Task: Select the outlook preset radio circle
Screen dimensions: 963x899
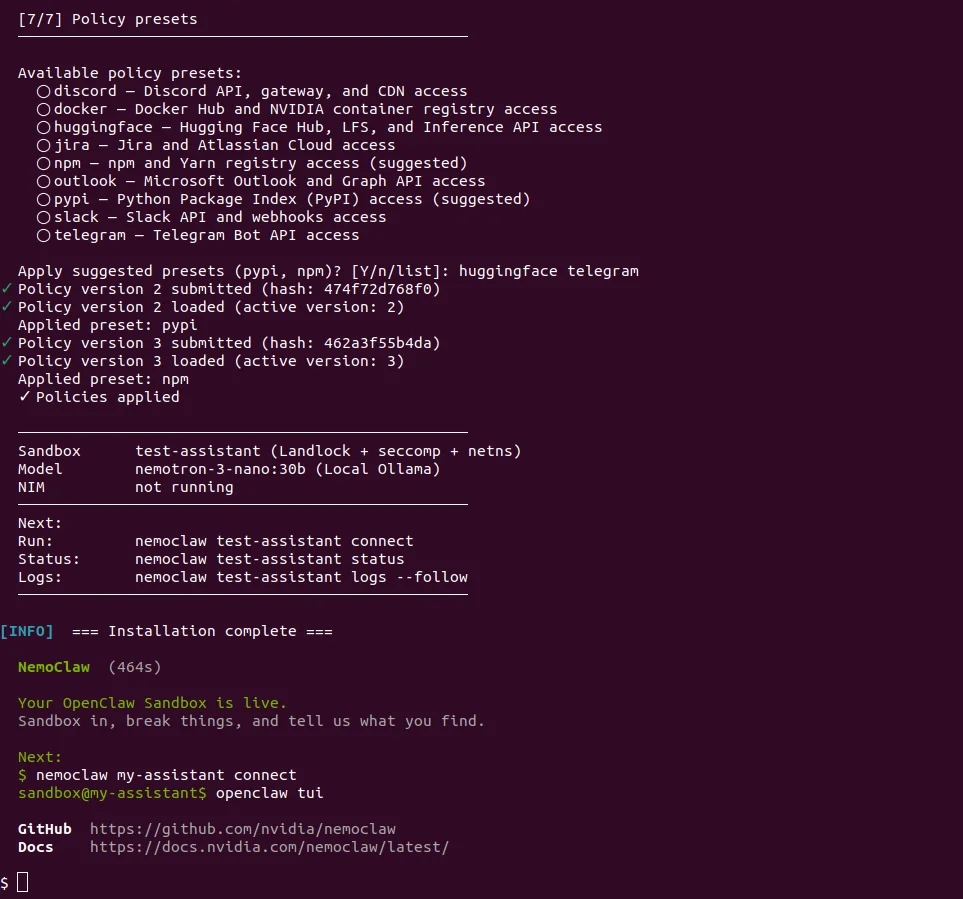Action: [x=44, y=181]
